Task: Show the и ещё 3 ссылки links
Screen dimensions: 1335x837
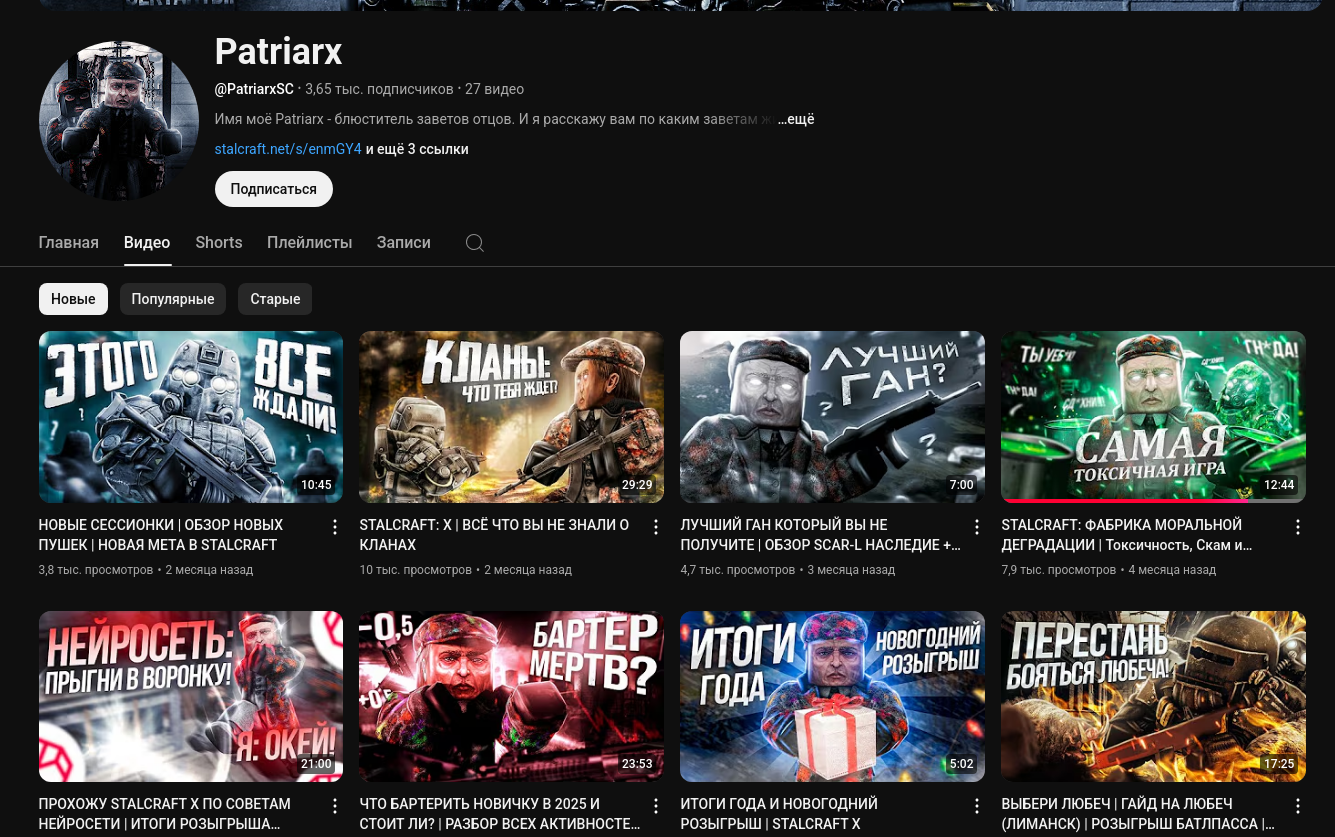Action: (417, 149)
